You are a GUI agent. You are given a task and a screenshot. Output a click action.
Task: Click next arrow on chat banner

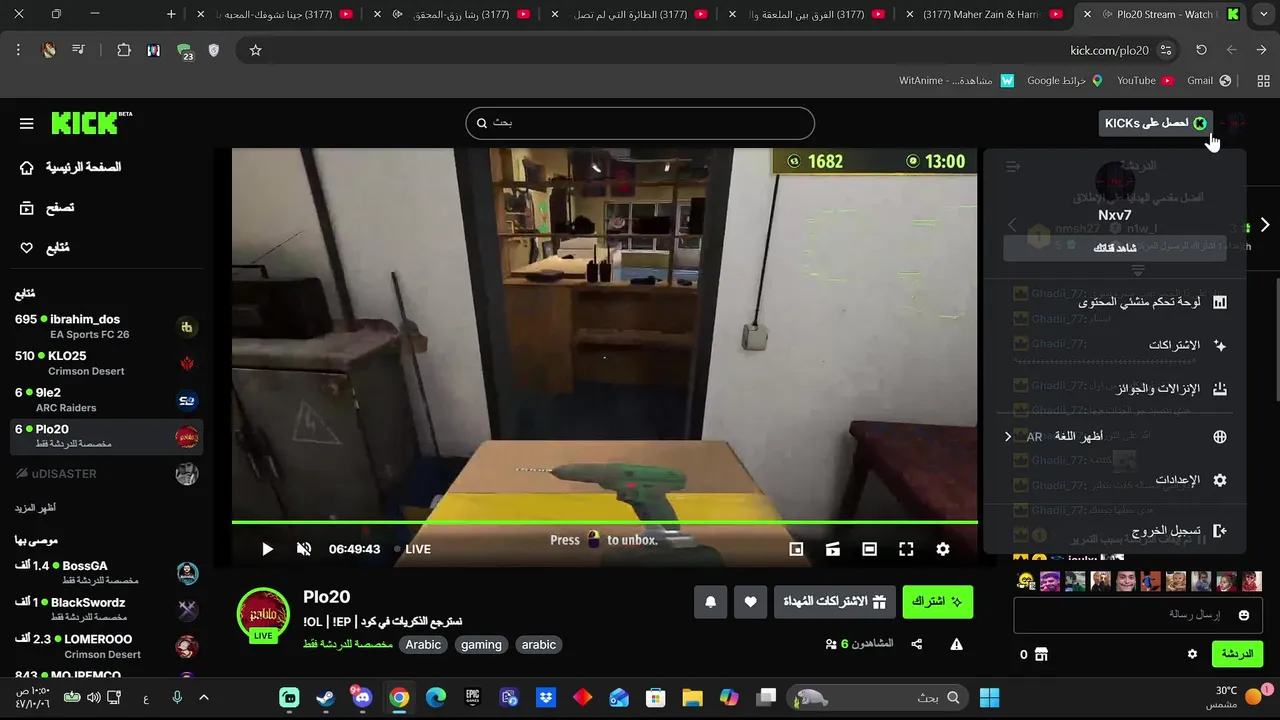pos(1265,225)
